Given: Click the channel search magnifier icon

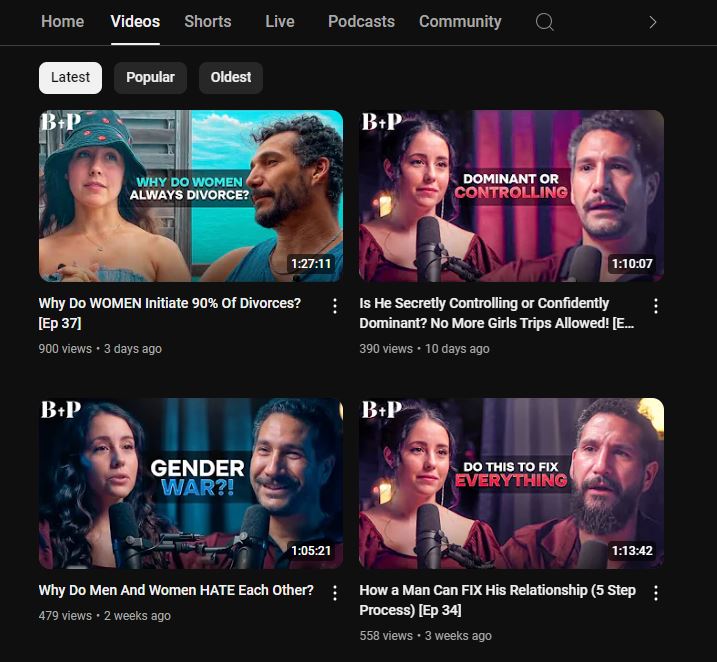Looking at the screenshot, I should pos(544,22).
